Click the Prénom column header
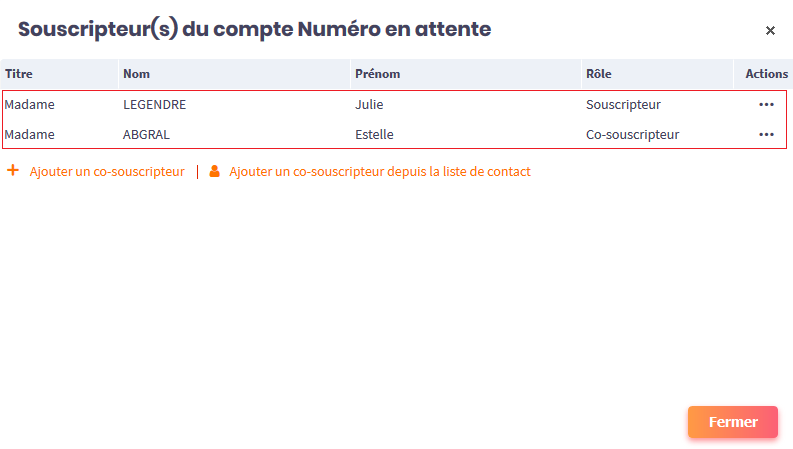The image size is (793, 449). 378,74
